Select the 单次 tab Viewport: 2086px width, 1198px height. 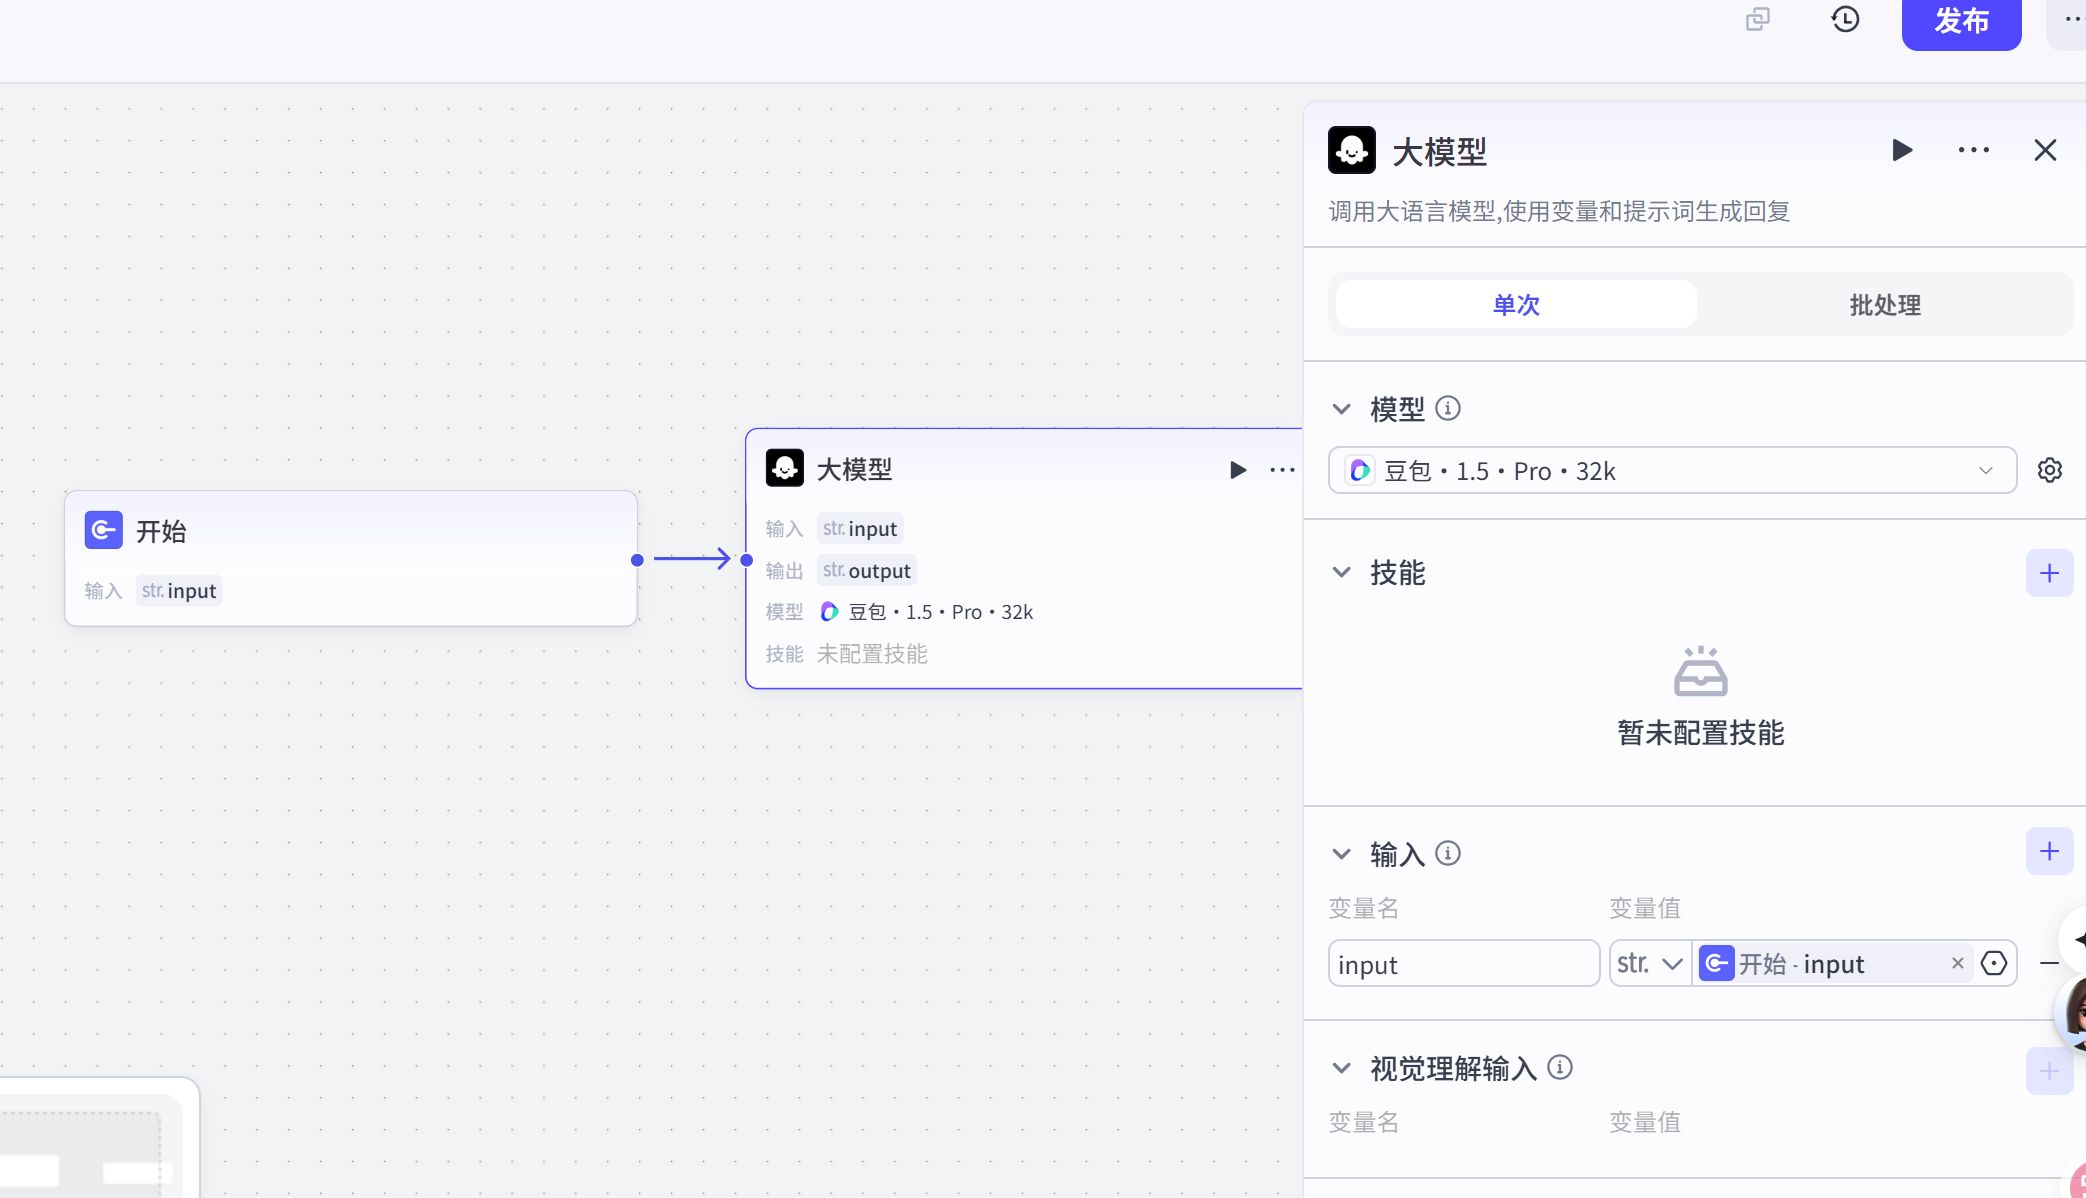pyautogui.click(x=1514, y=305)
